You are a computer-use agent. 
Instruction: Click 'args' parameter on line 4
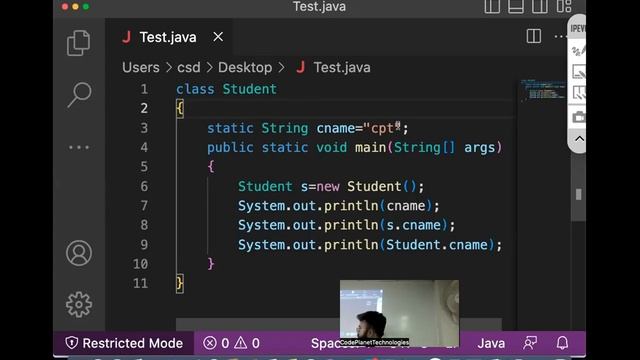point(479,147)
